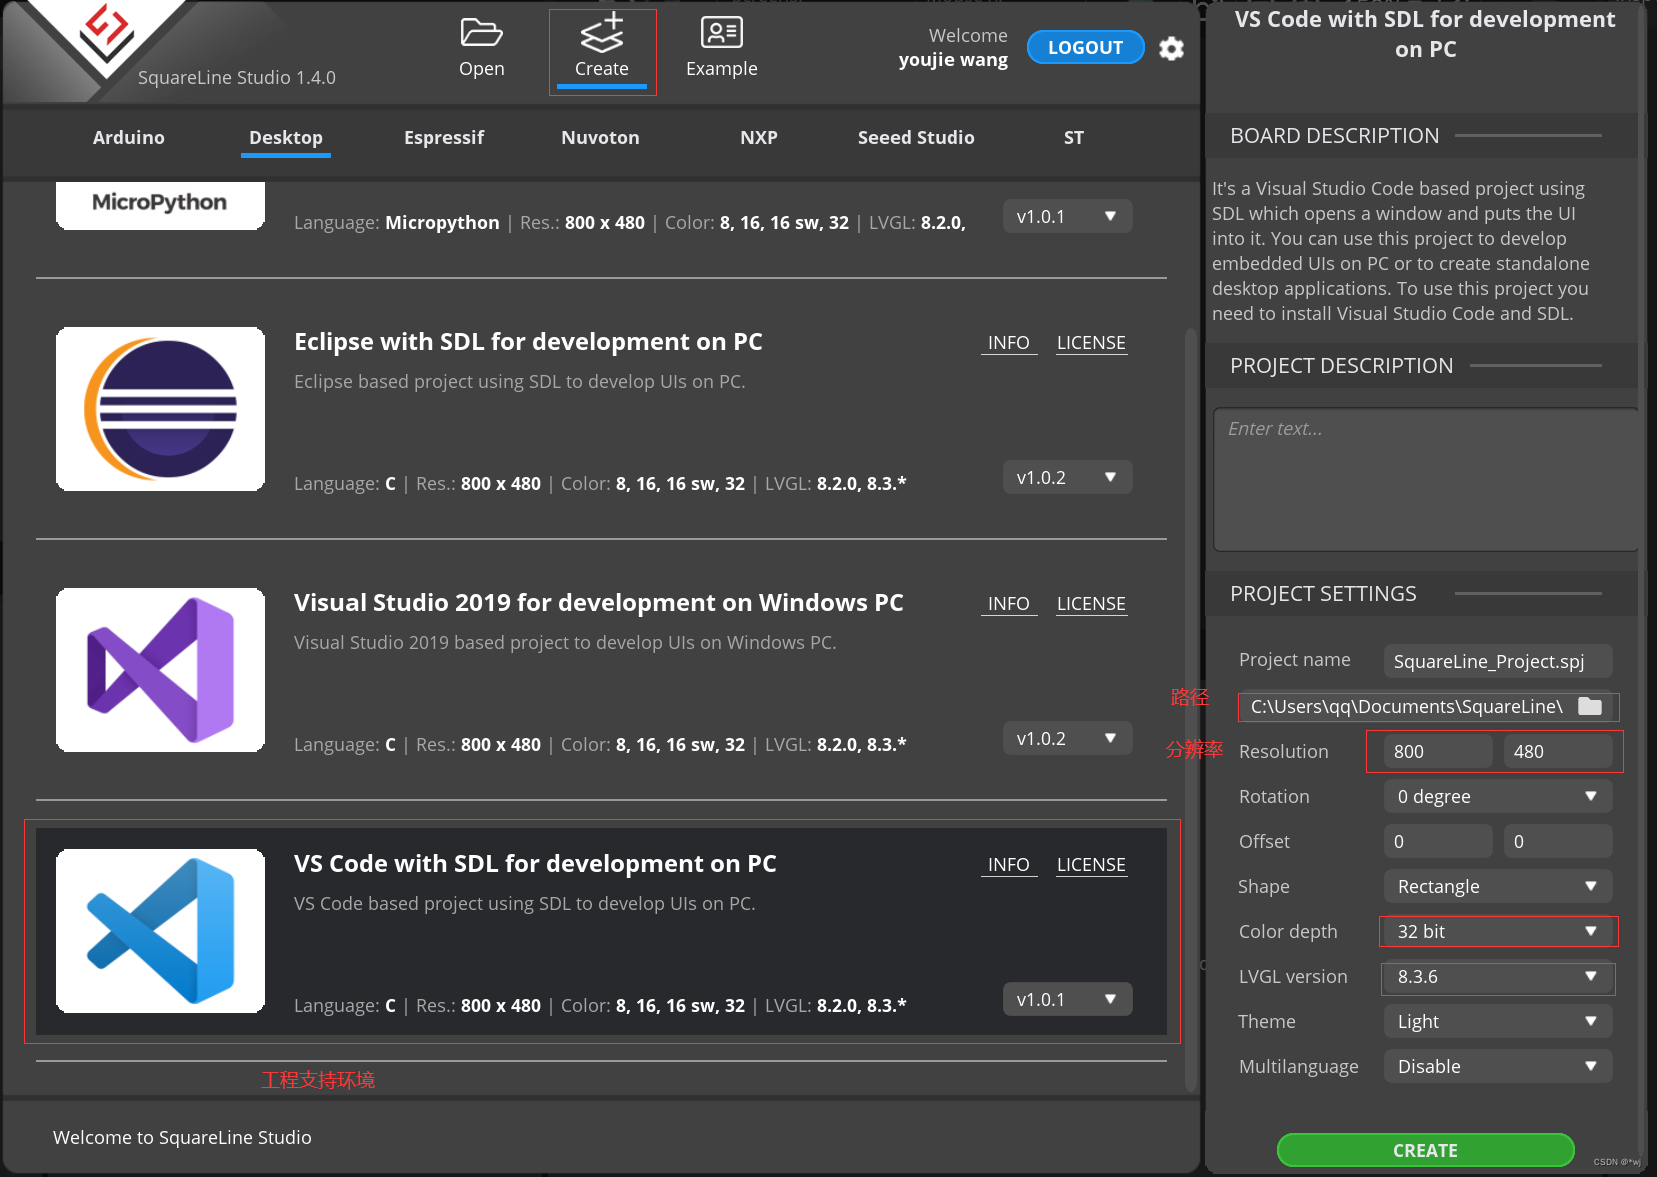This screenshot has width=1657, height=1177.
Task: Open the Color depth dropdown
Action: (x=1498, y=931)
